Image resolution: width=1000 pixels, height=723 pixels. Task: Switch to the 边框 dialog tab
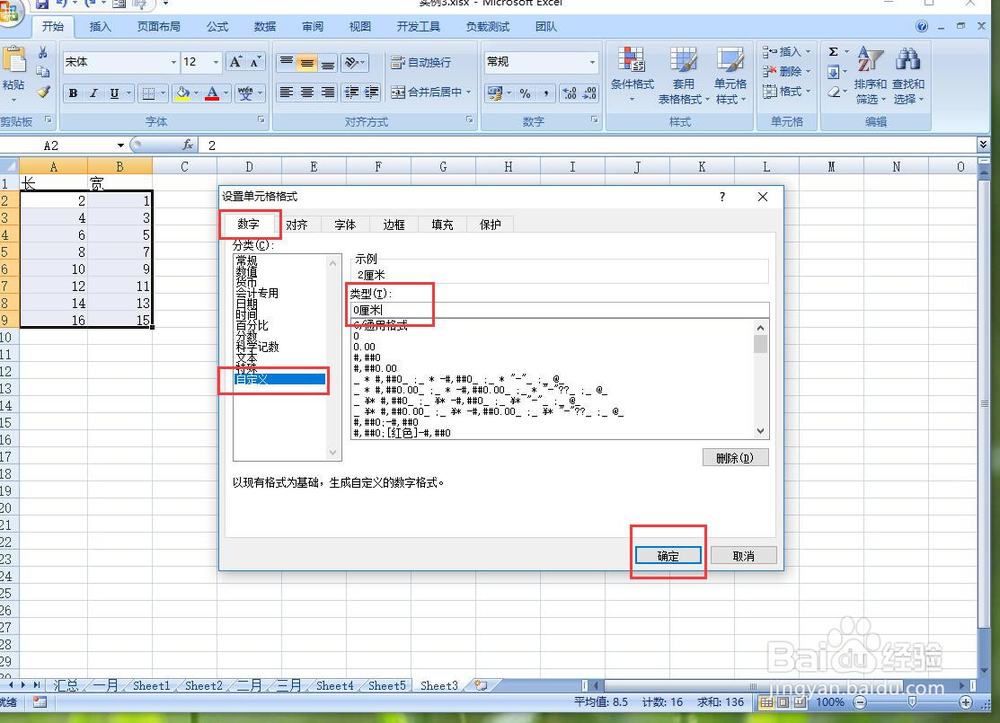point(394,224)
